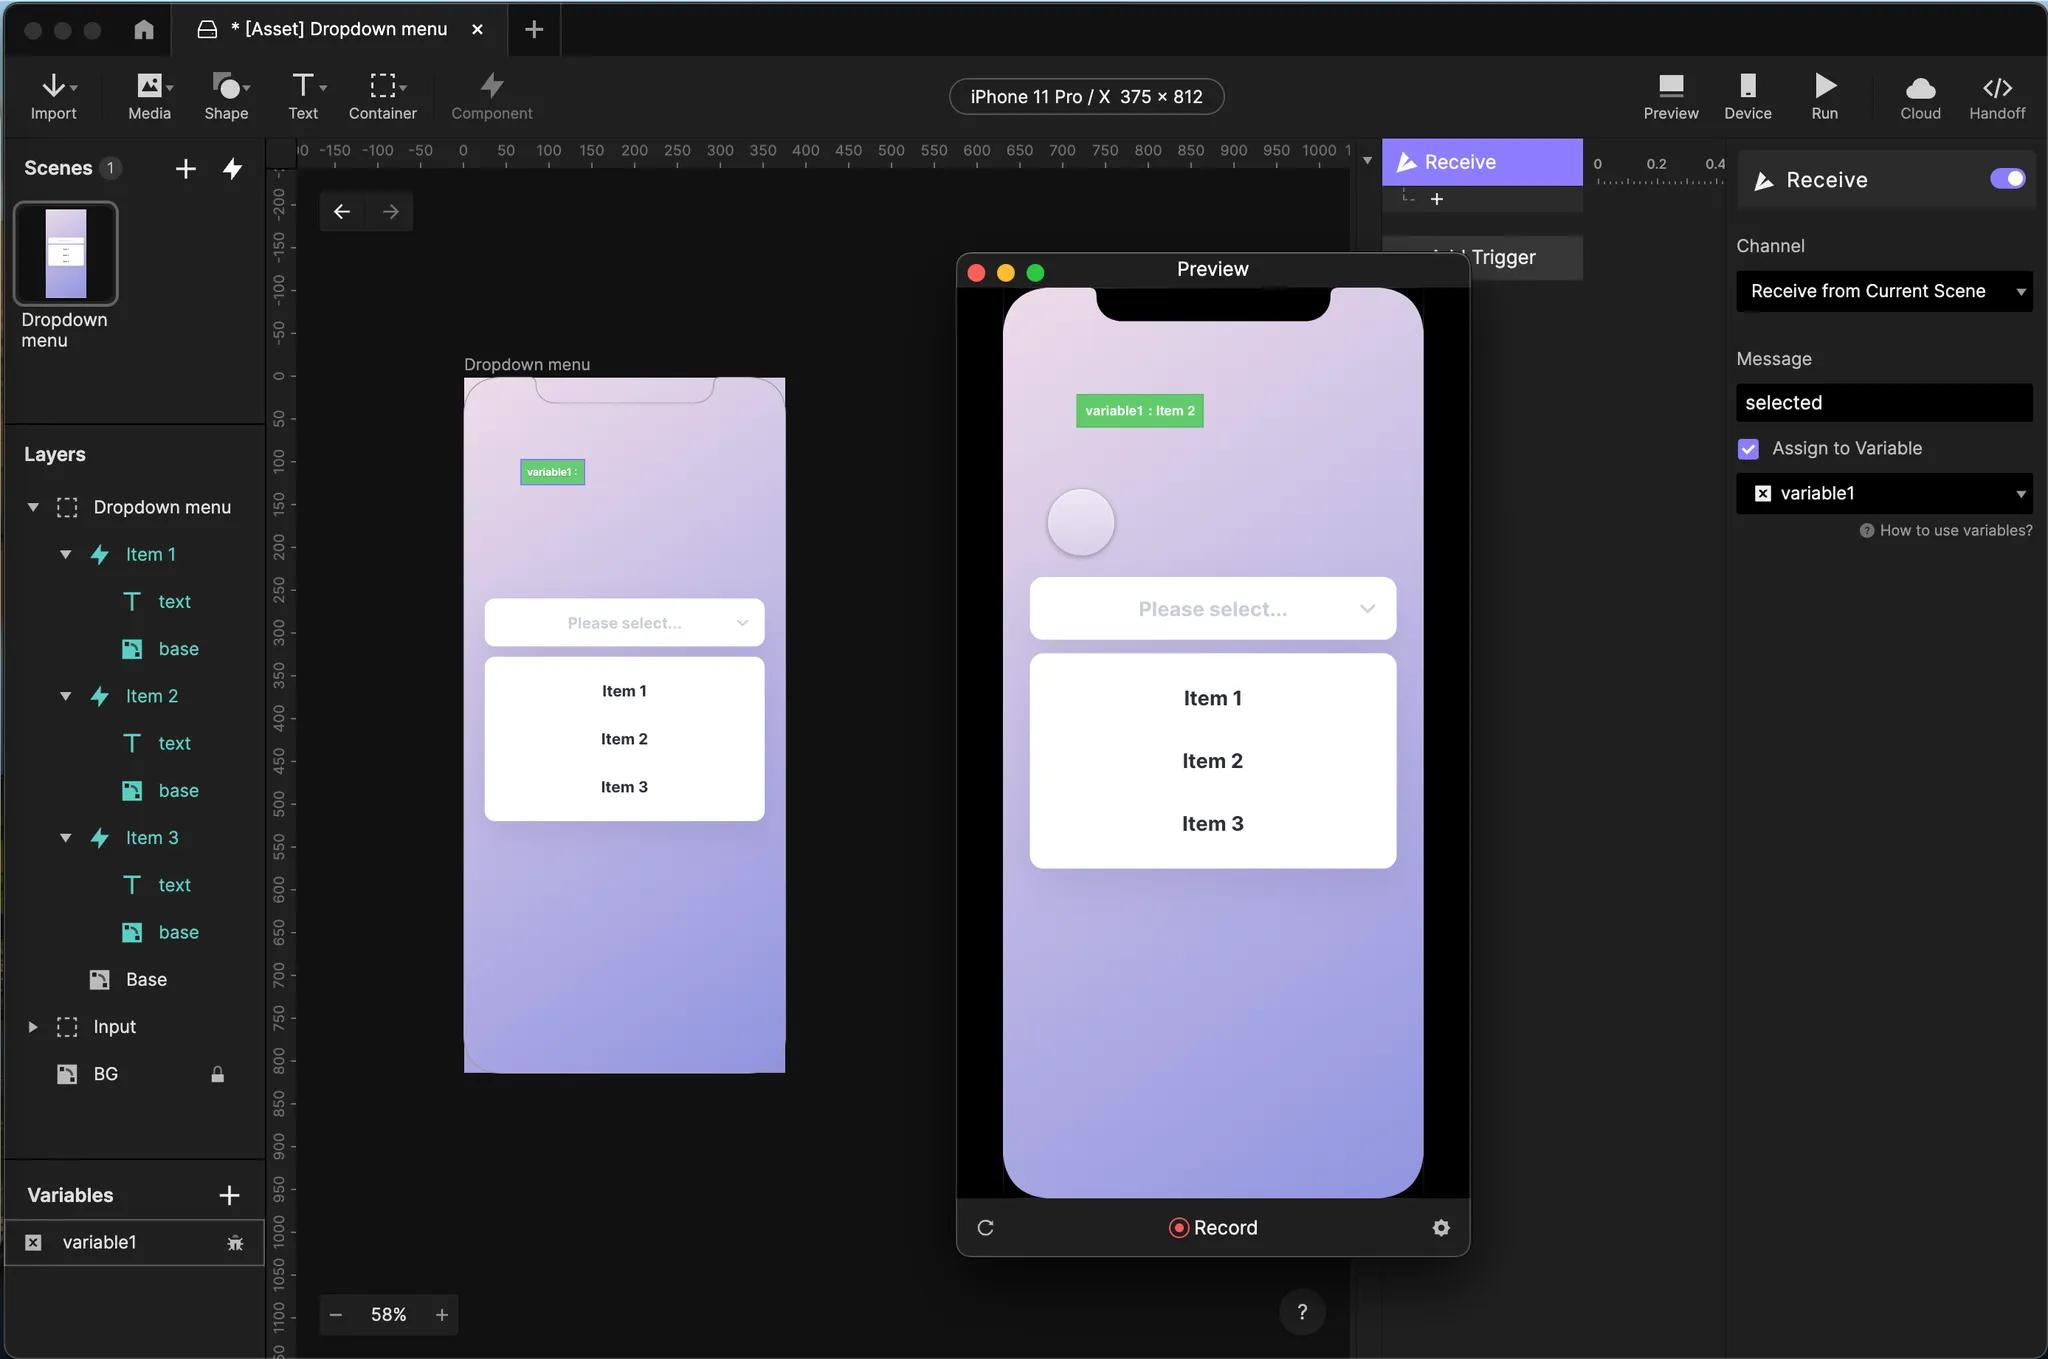Viewport: 2048px width, 1359px height.
Task: Reload the Preview window
Action: click(985, 1228)
